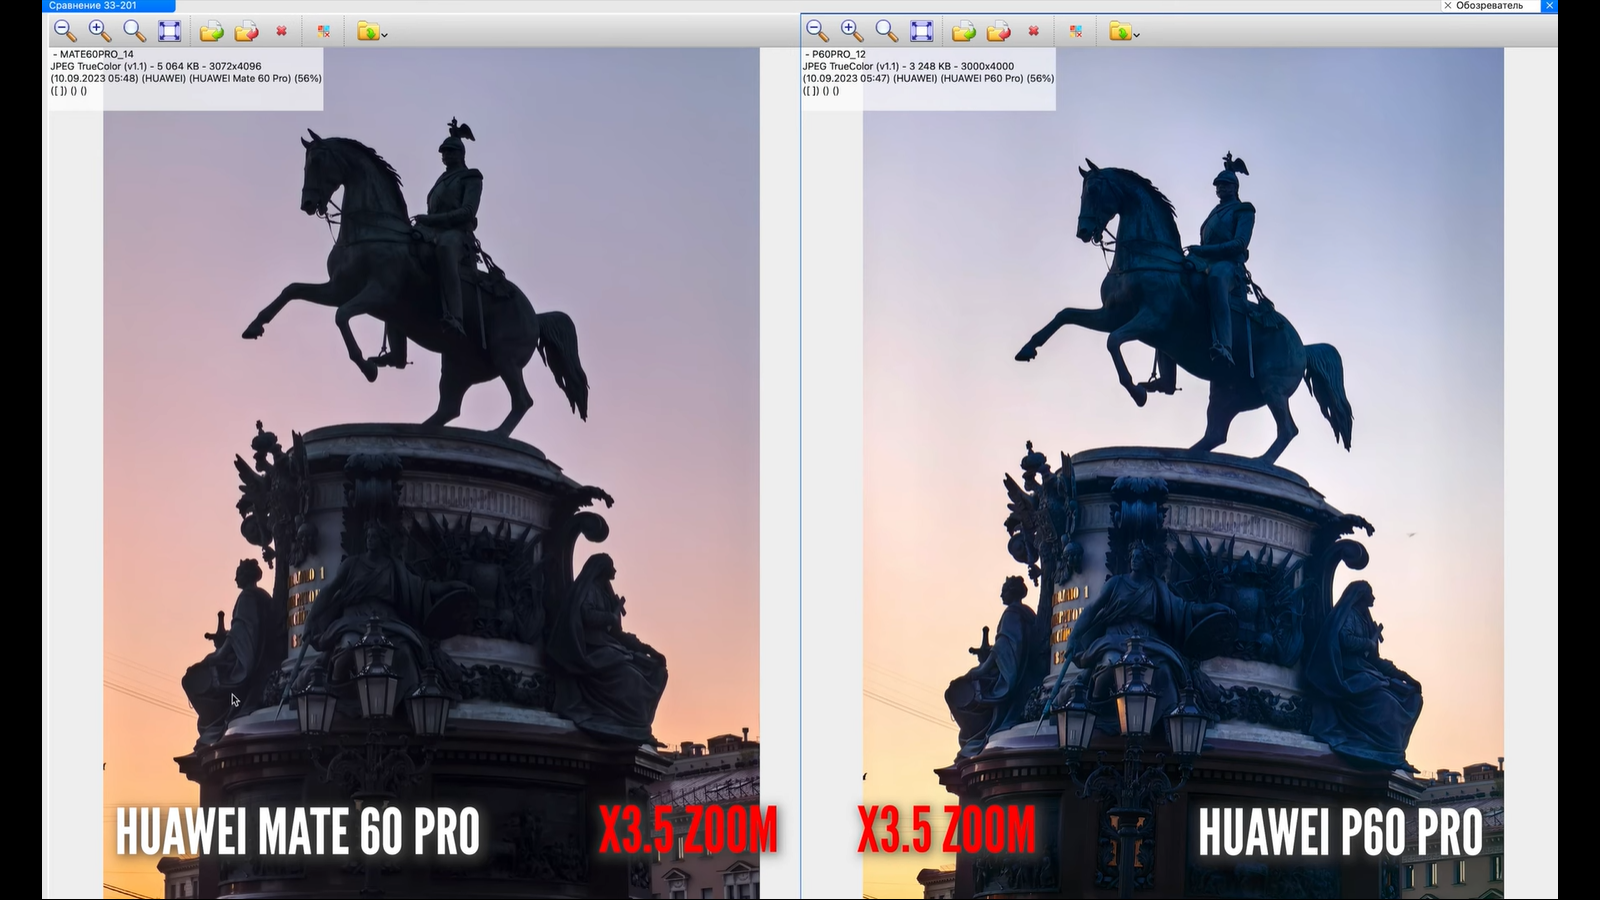The width and height of the screenshot is (1600, 900).
Task: Move MATE60PRO_14 to folder, red arrow icon
Action: pos(247,32)
